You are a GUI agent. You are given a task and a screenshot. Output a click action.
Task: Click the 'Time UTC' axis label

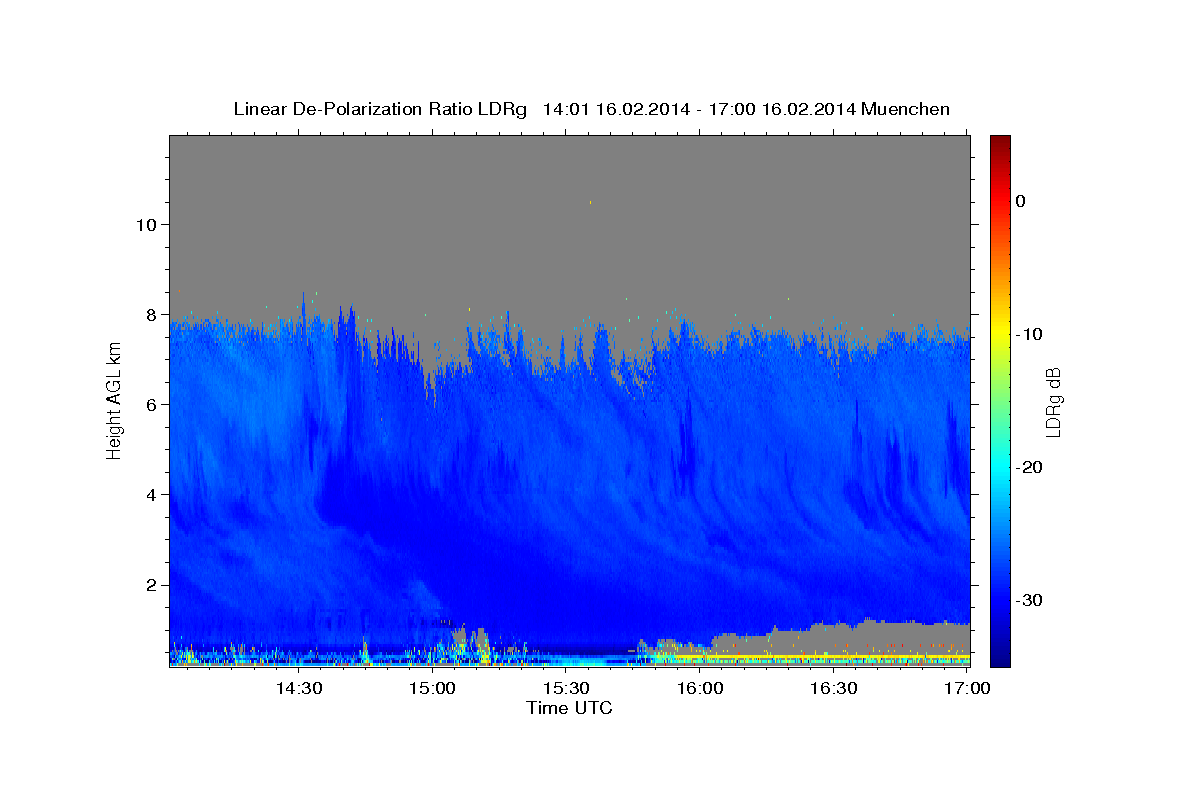click(x=569, y=708)
